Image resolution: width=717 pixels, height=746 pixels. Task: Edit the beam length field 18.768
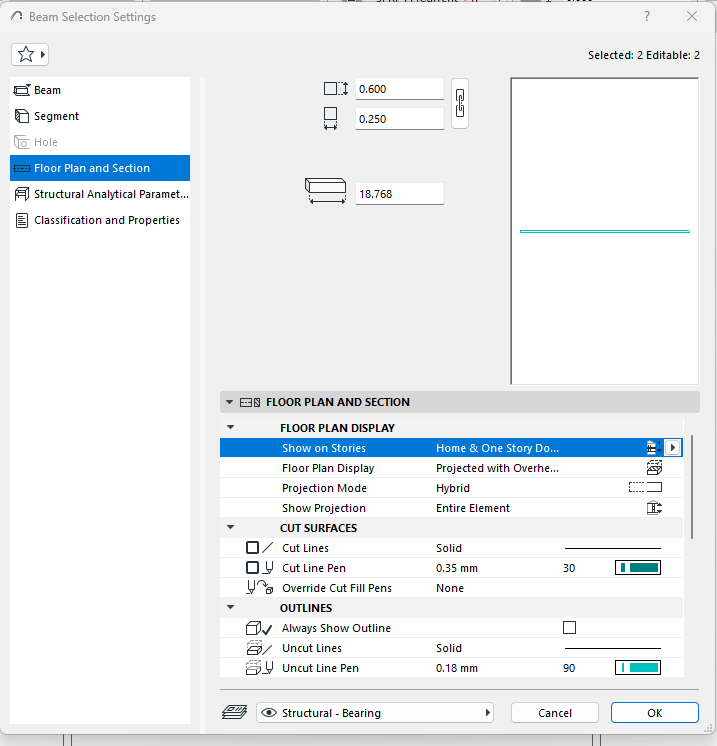pyautogui.click(x=400, y=194)
